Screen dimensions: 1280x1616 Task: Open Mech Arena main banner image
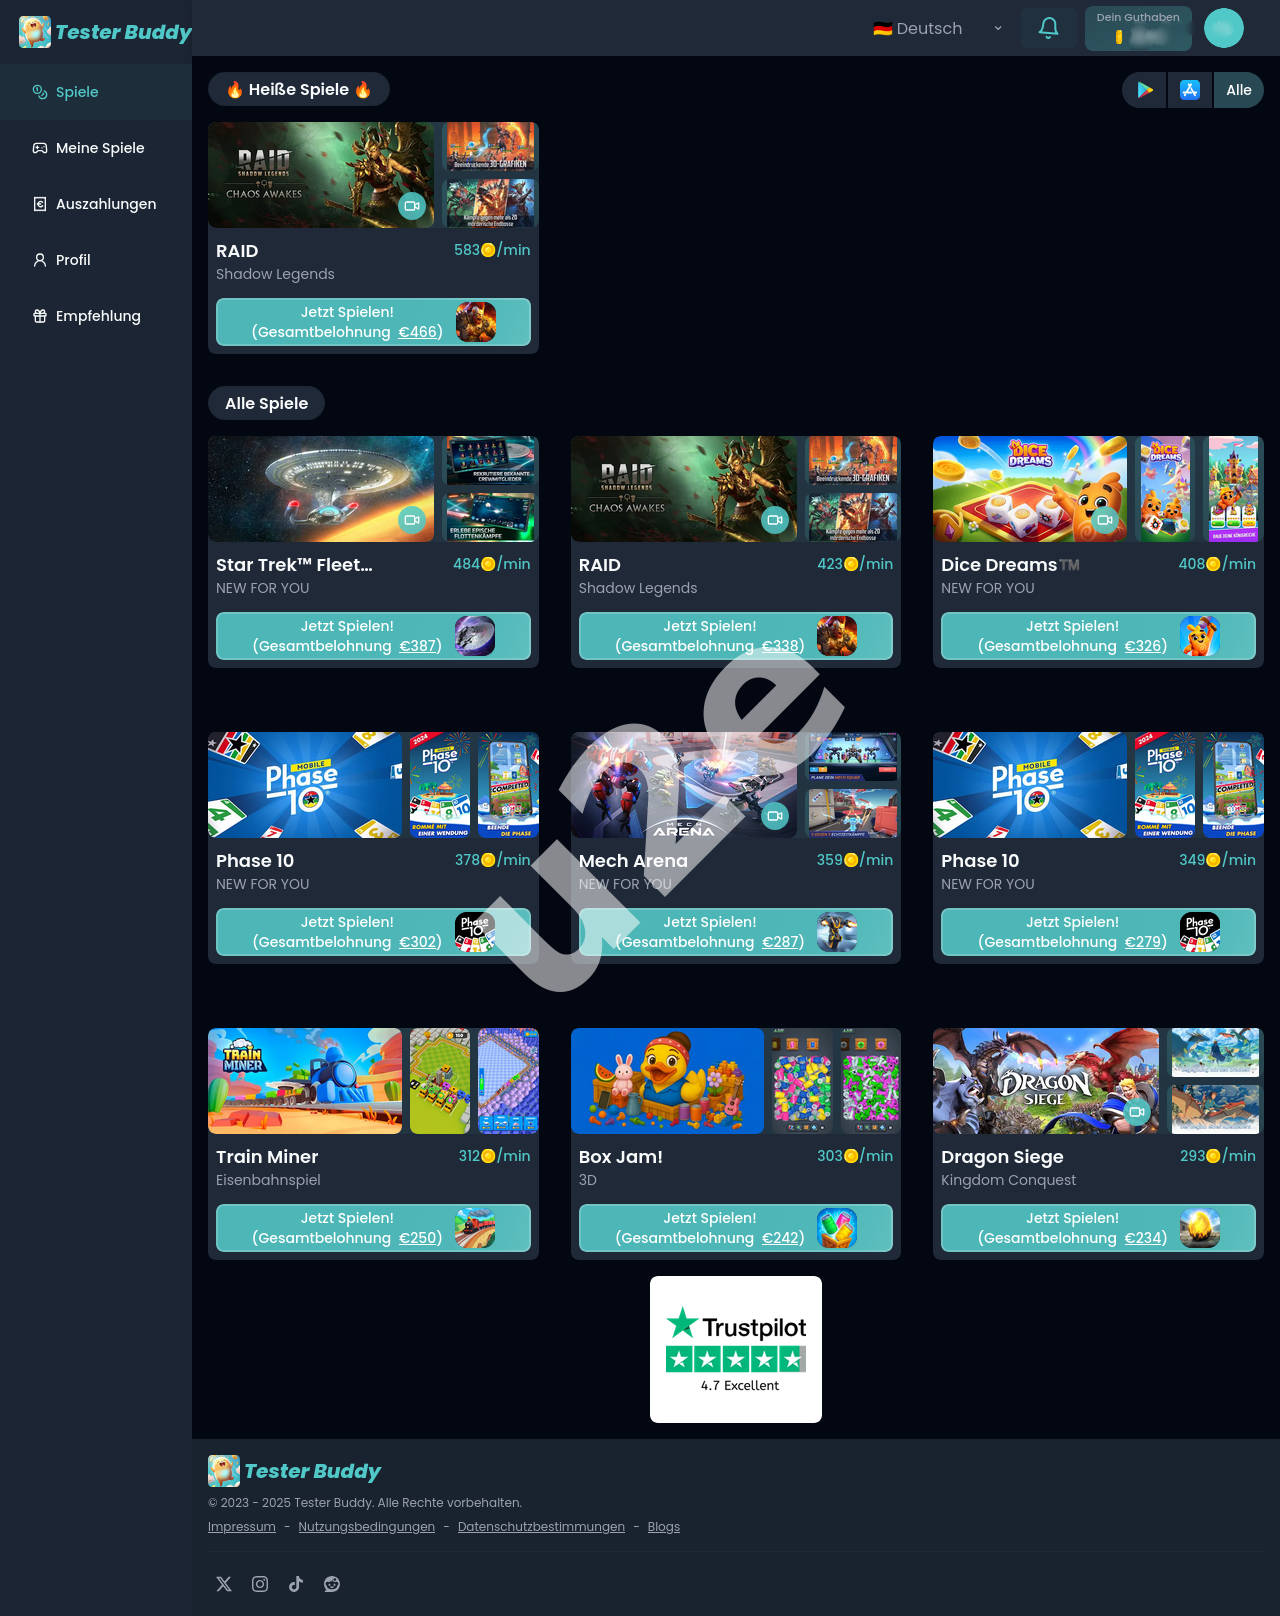click(x=684, y=785)
